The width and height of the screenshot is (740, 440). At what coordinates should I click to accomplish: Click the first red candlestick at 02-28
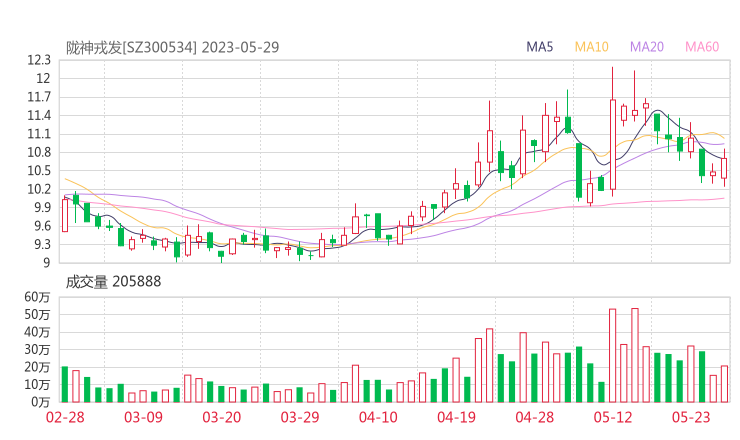(x=65, y=215)
